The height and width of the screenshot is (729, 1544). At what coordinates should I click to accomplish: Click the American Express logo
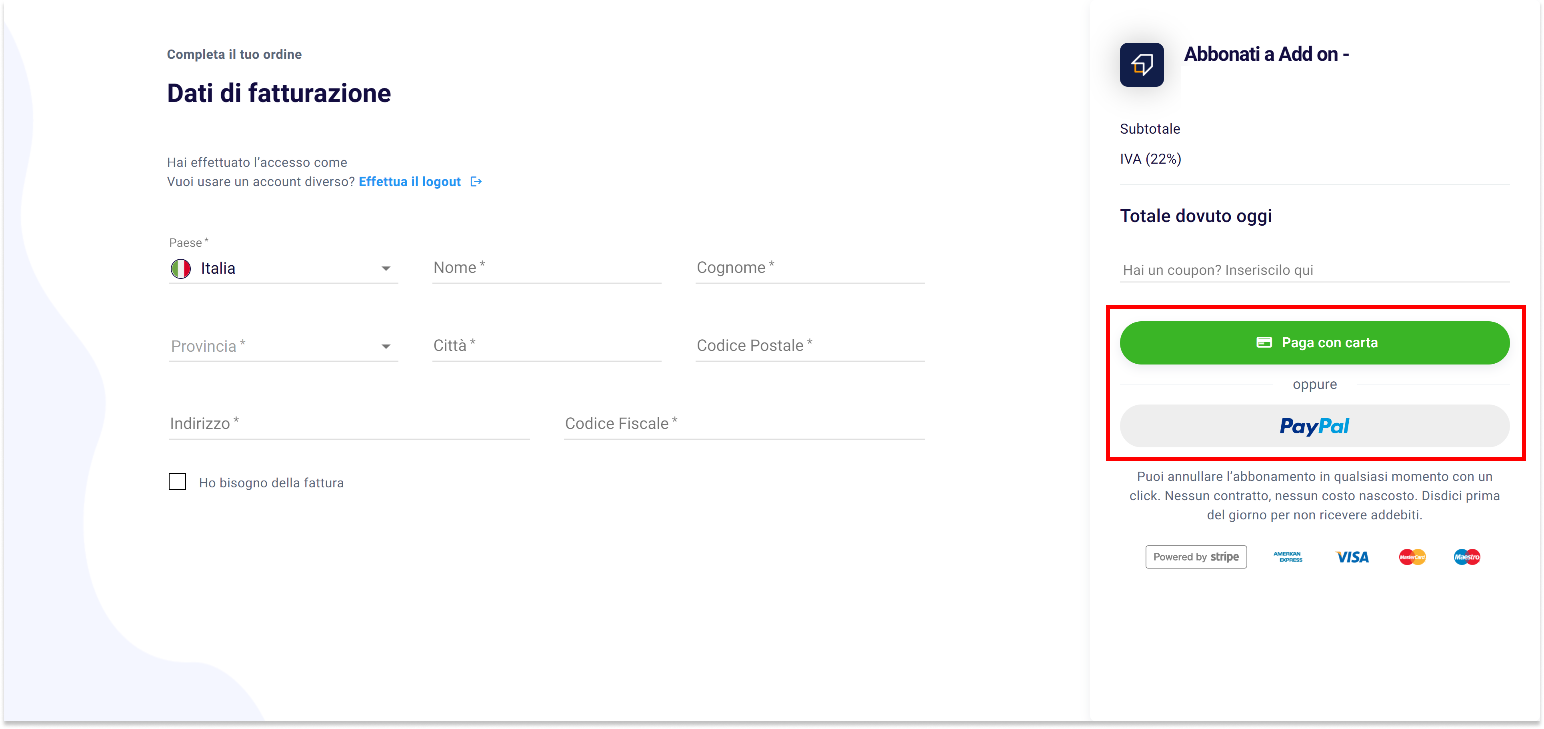1288,557
